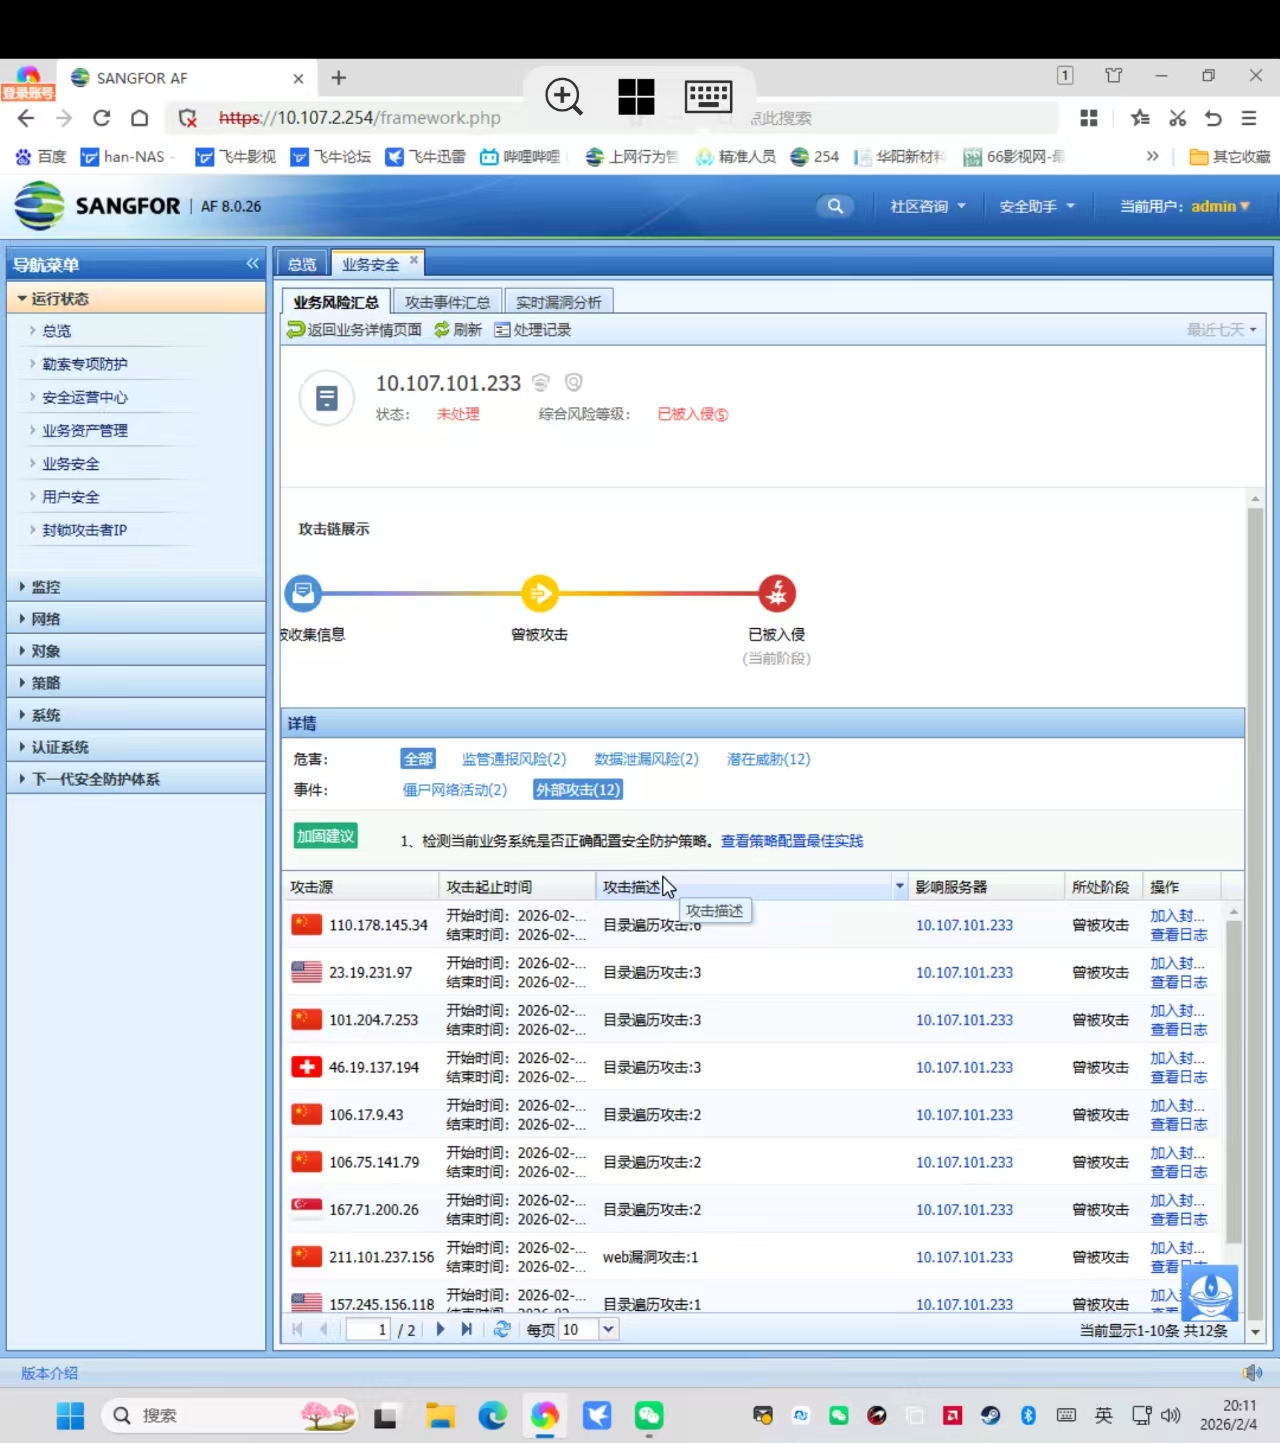Viewport: 1280px width, 1443px height.
Task: Click the pagination bar refresh icon
Action: click(x=502, y=1329)
